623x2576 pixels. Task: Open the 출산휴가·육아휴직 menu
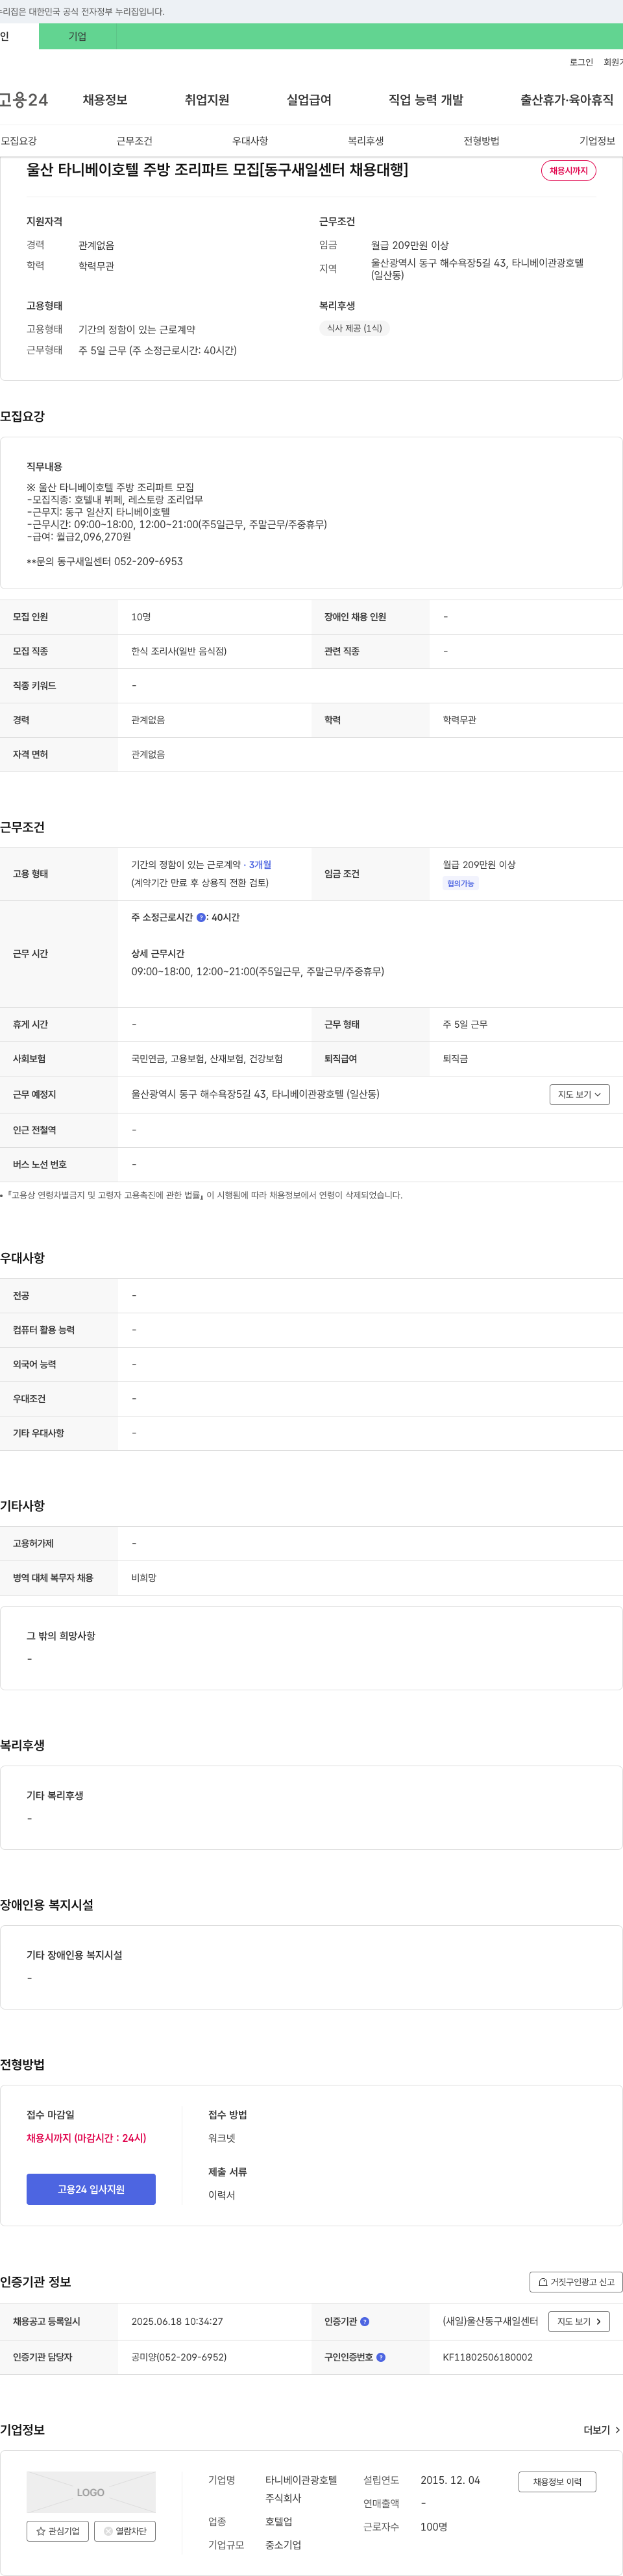pyautogui.click(x=567, y=100)
